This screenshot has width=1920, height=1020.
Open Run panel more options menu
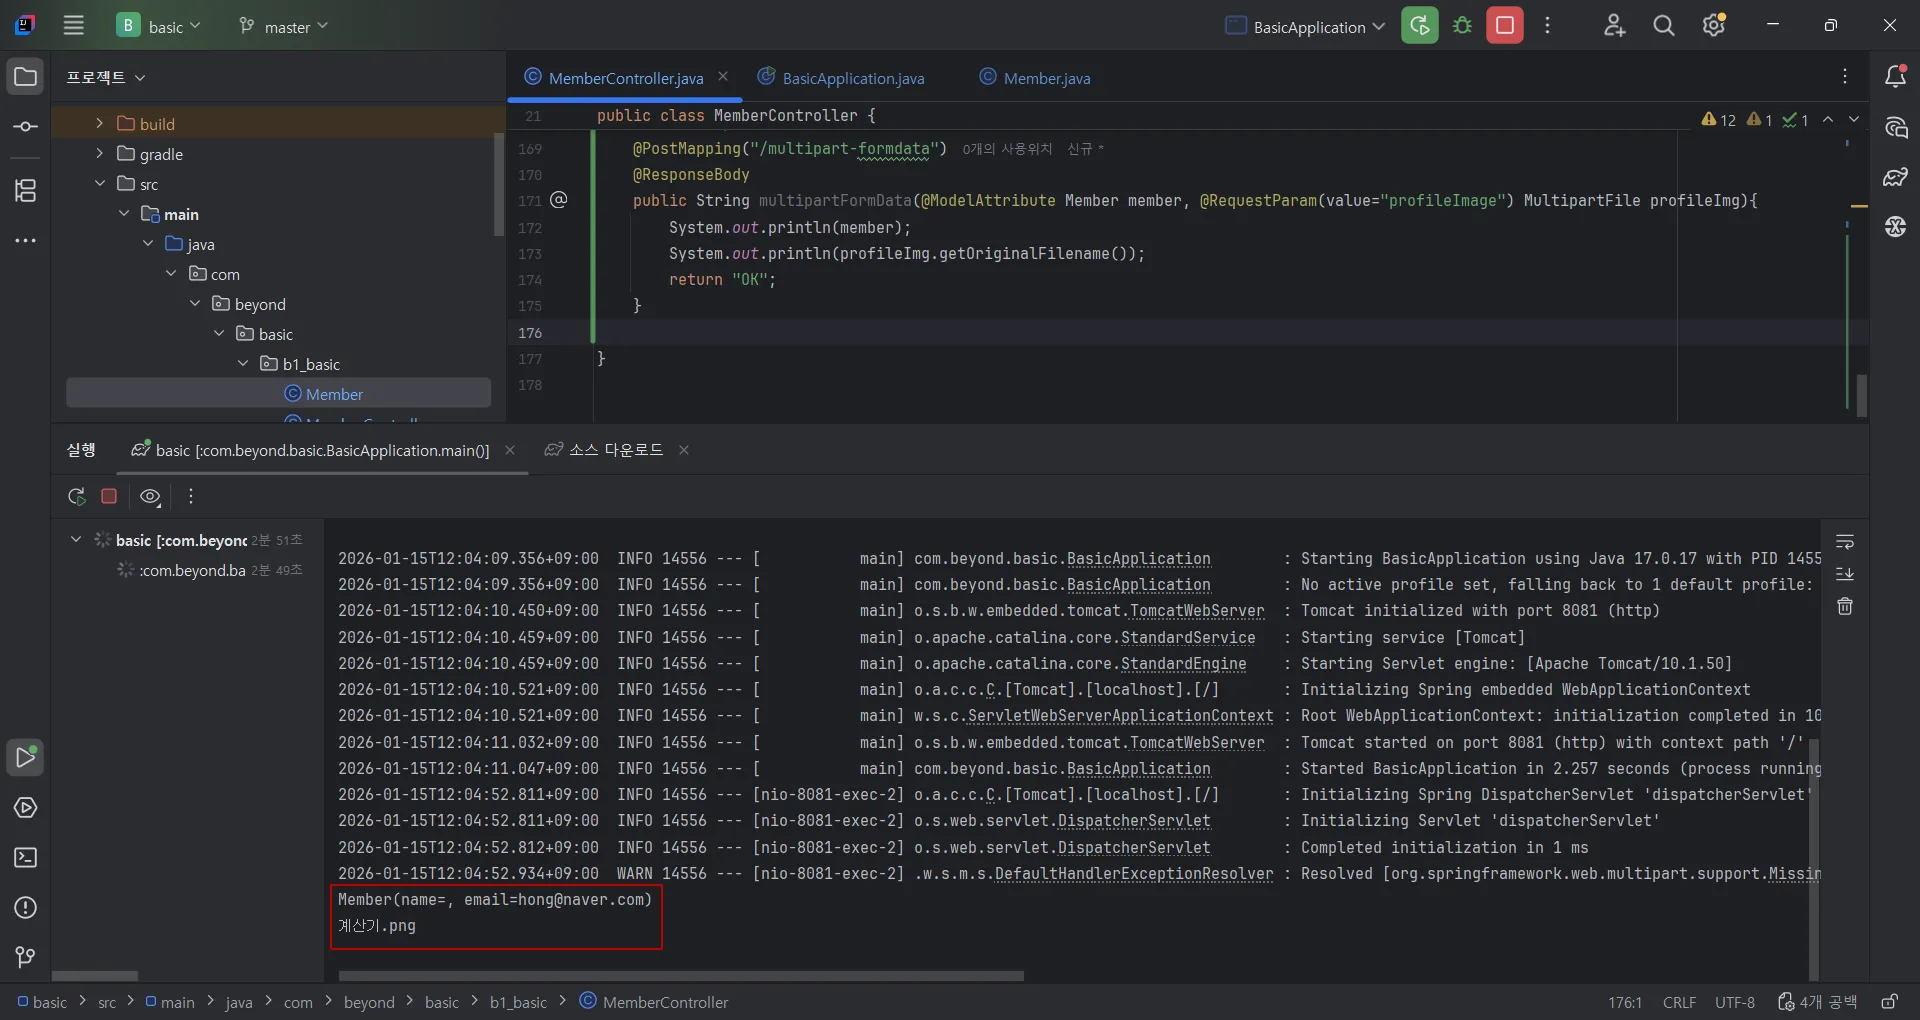click(x=190, y=496)
